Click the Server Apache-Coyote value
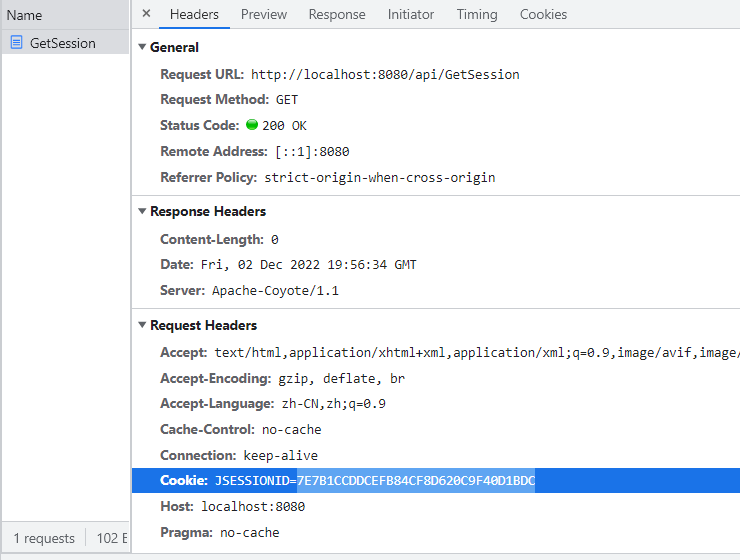 click(x=275, y=290)
